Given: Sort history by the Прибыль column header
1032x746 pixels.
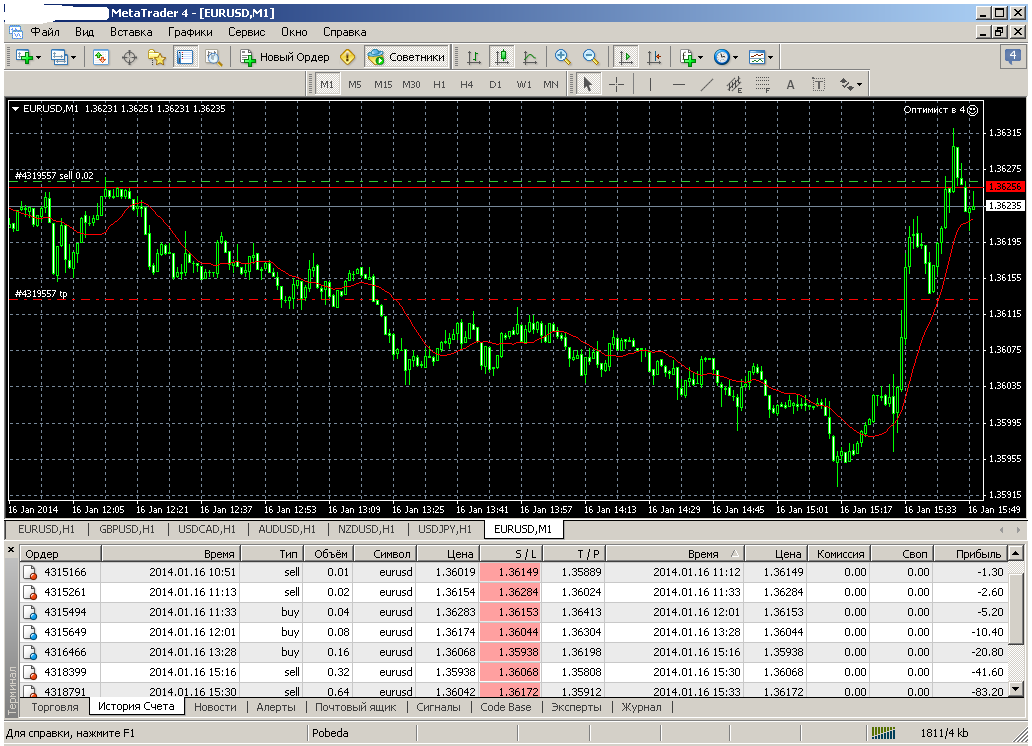Looking at the screenshot, I should 971,554.
